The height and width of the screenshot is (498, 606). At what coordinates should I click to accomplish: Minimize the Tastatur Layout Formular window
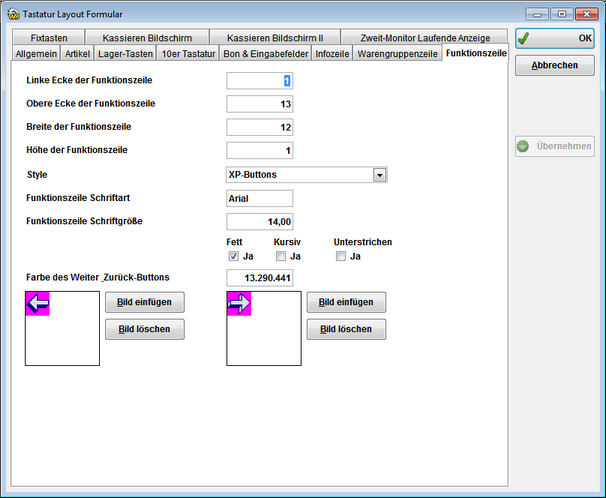[537, 14]
